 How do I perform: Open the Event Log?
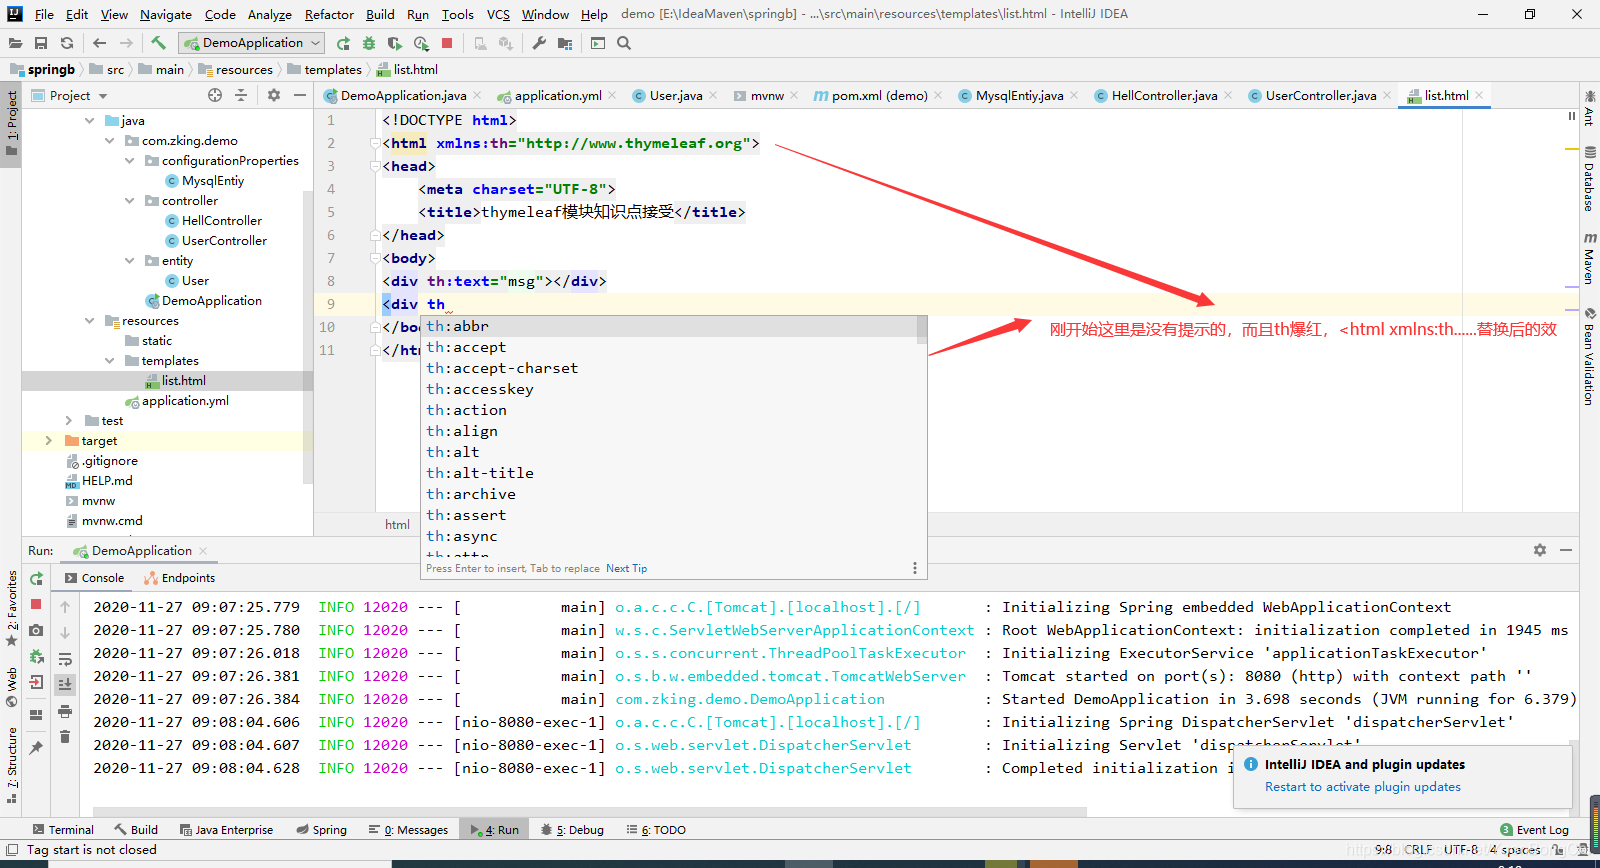pyautogui.click(x=1534, y=830)
